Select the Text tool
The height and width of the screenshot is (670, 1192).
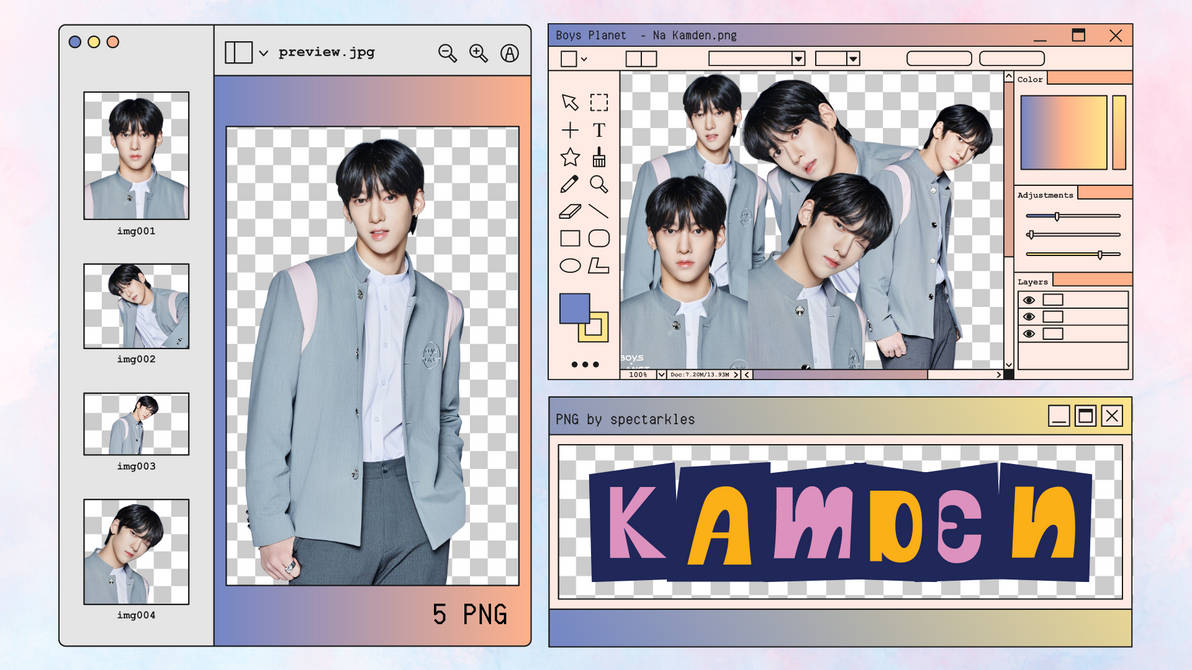point(598,130)
